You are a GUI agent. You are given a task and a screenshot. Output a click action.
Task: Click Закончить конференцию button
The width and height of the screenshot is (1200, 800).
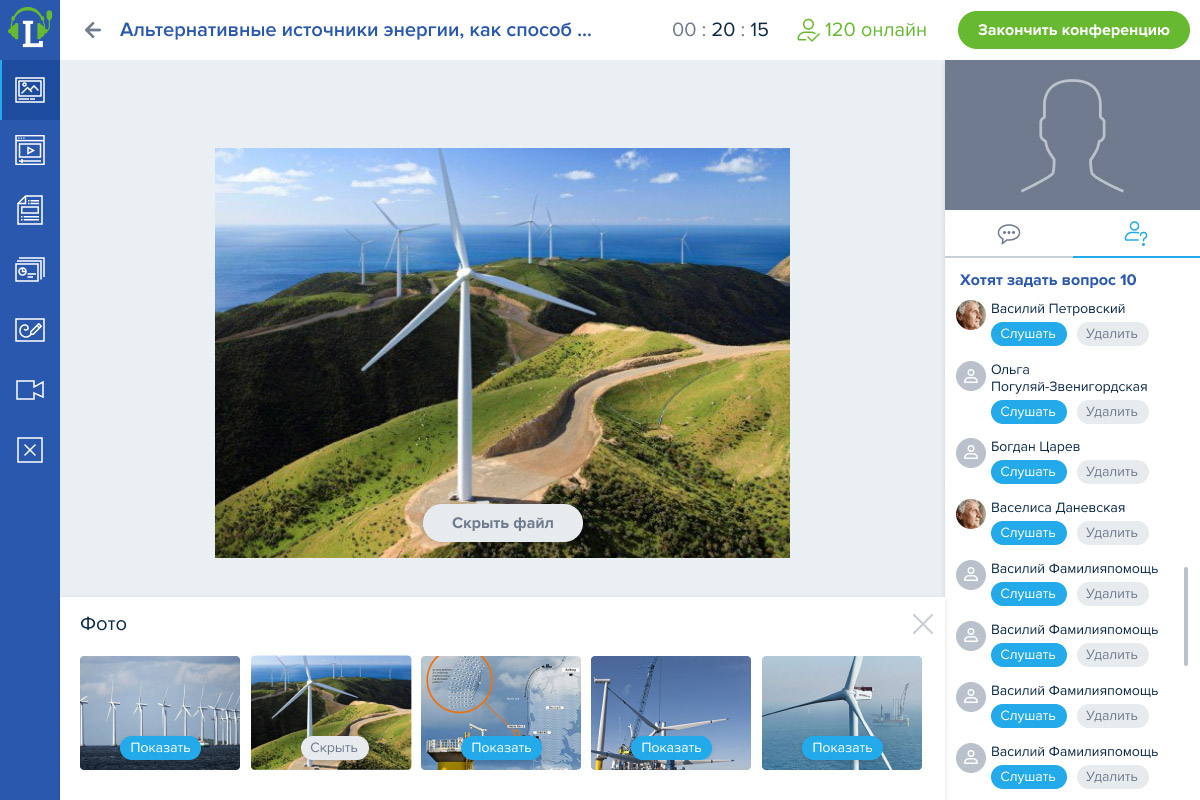[x=1073, y=30]
